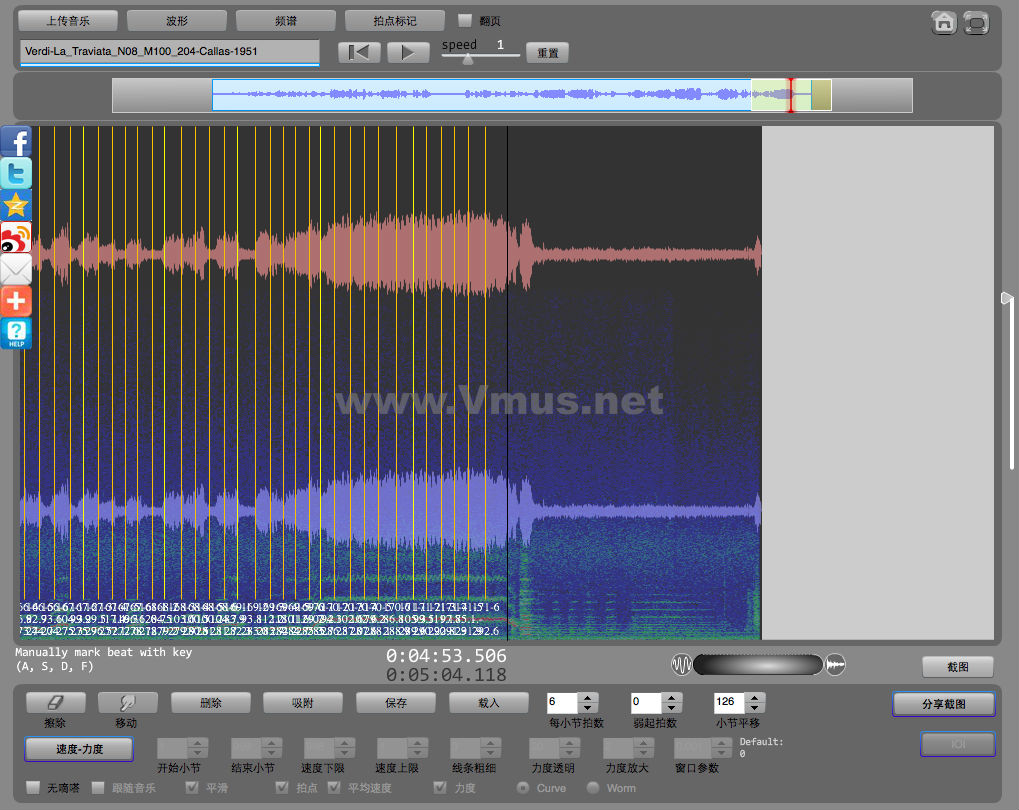
Task: Click the 速度-力度 tempo-dynamics button
Action: coord(79,749)
